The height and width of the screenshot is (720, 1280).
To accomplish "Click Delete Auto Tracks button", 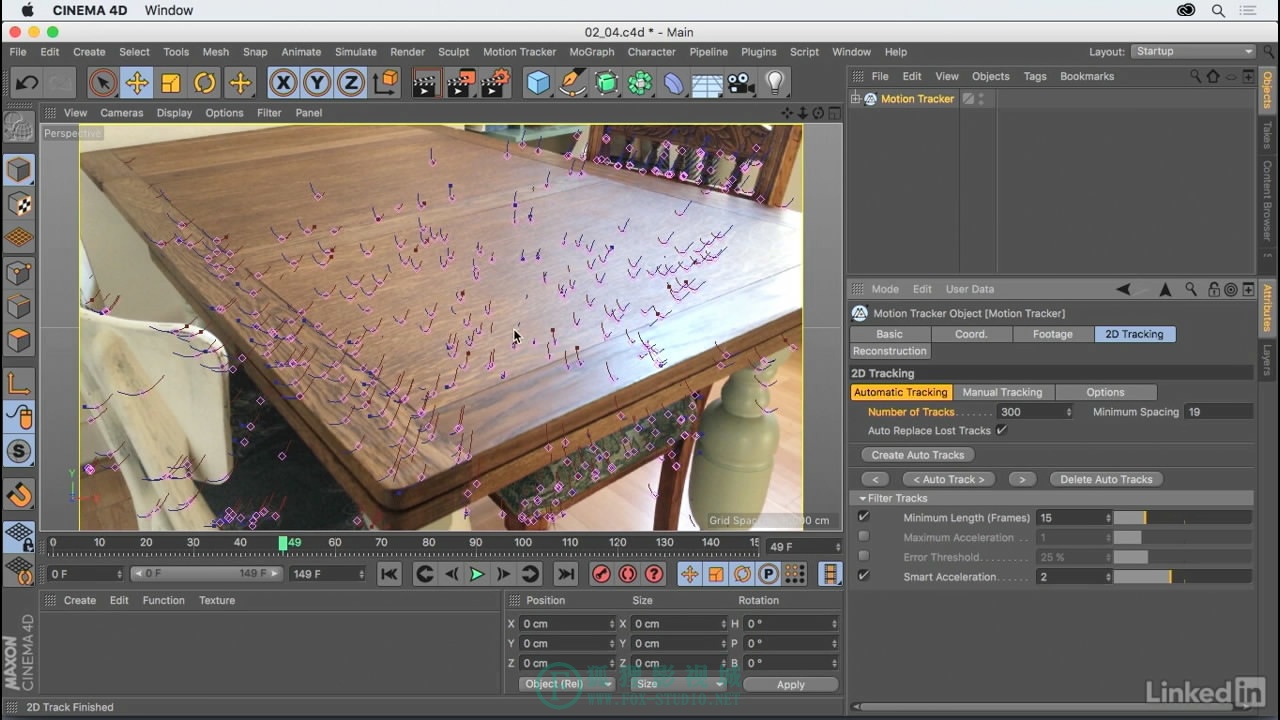I will (x=1106, y=479).
